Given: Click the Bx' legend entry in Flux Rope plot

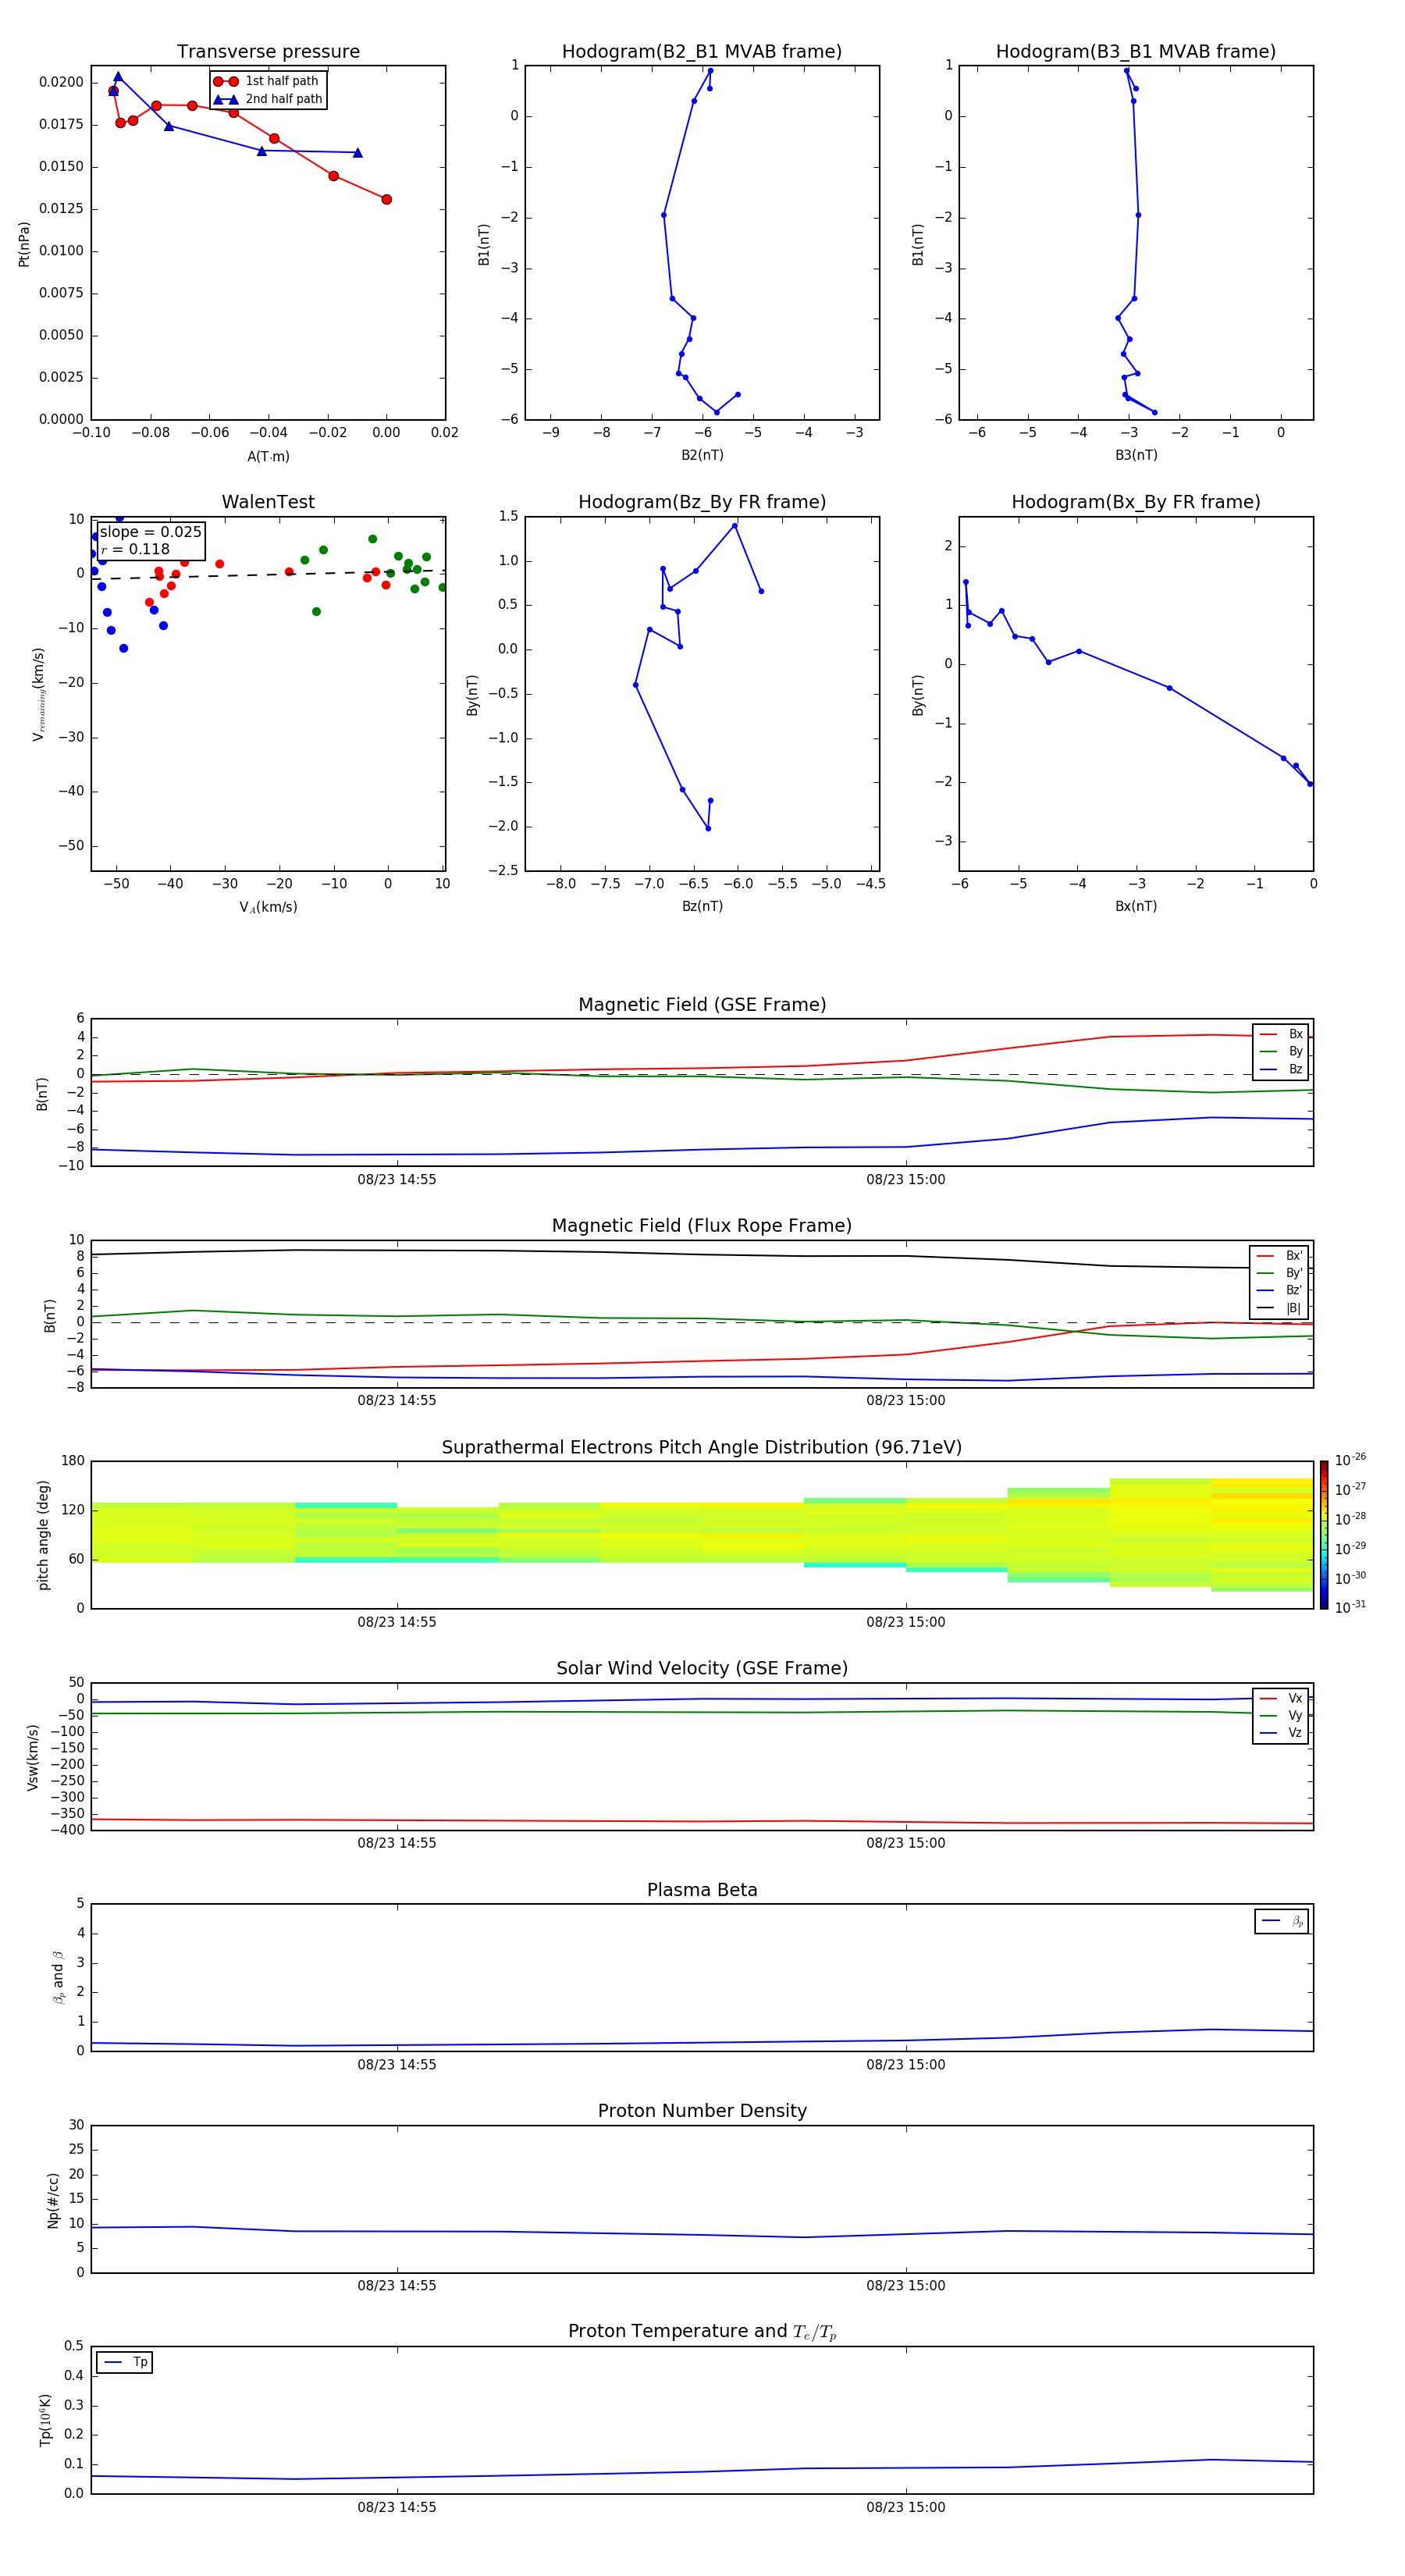Looking at the screenshot, I should tap(1280, 1256).
